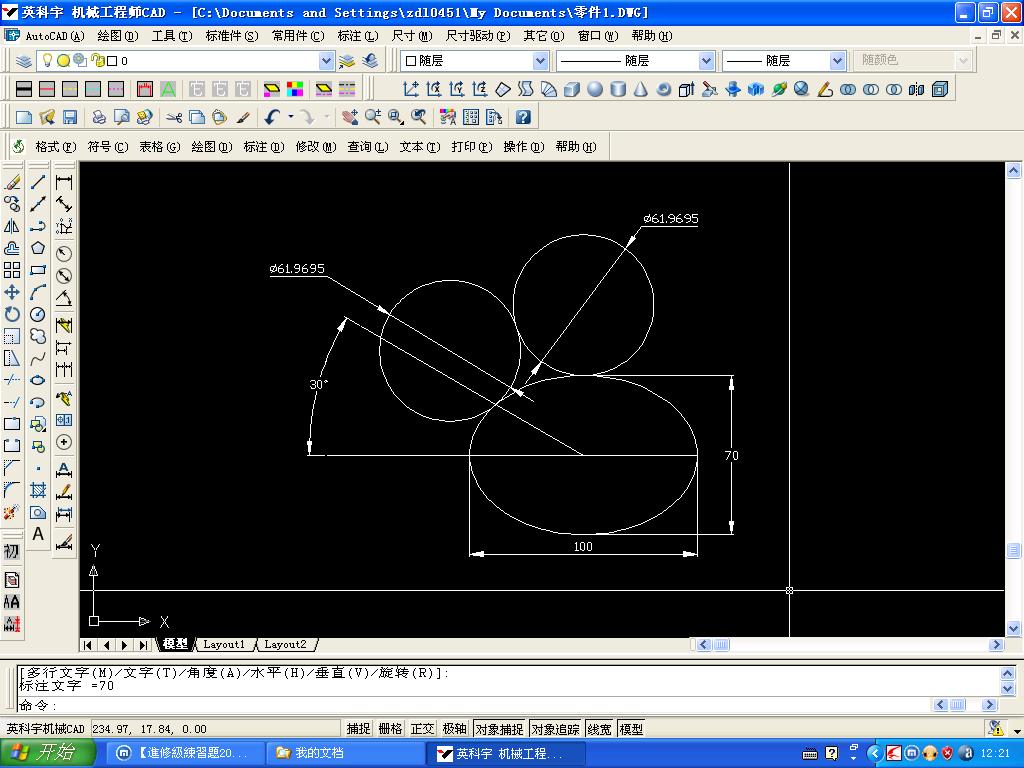Screen dimensions: 1024x768
Task: Switch to the Layout1 tab
Action: [x=224, y=645]
